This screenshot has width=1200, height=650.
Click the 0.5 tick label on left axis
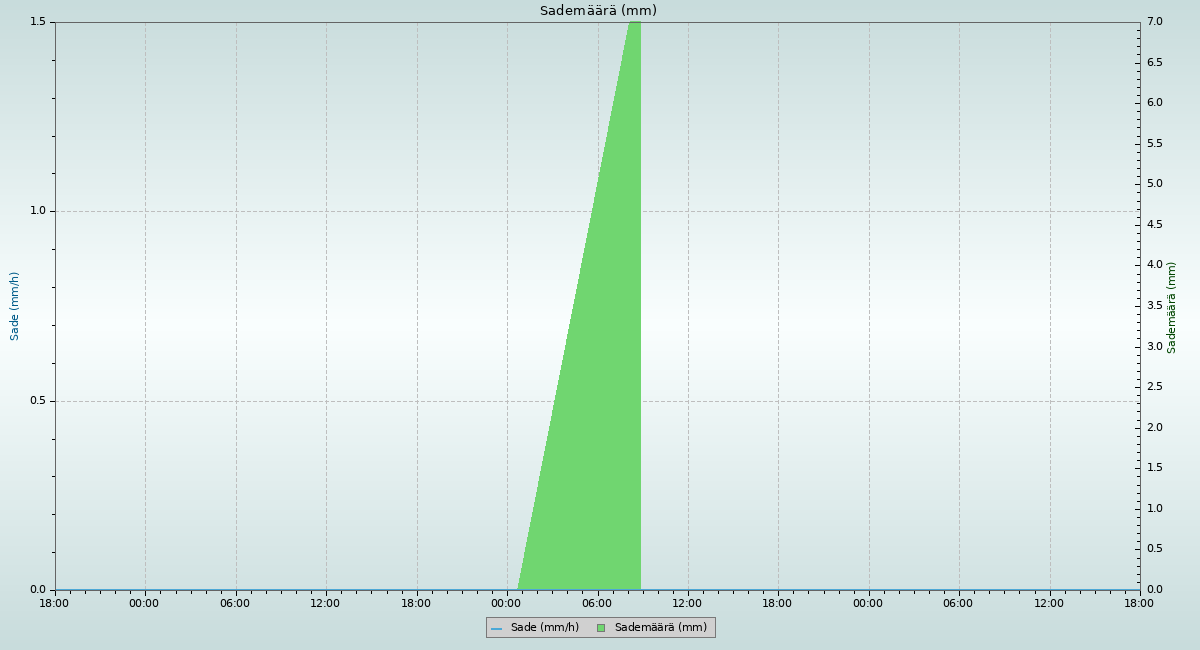click(x=39, y=401)
